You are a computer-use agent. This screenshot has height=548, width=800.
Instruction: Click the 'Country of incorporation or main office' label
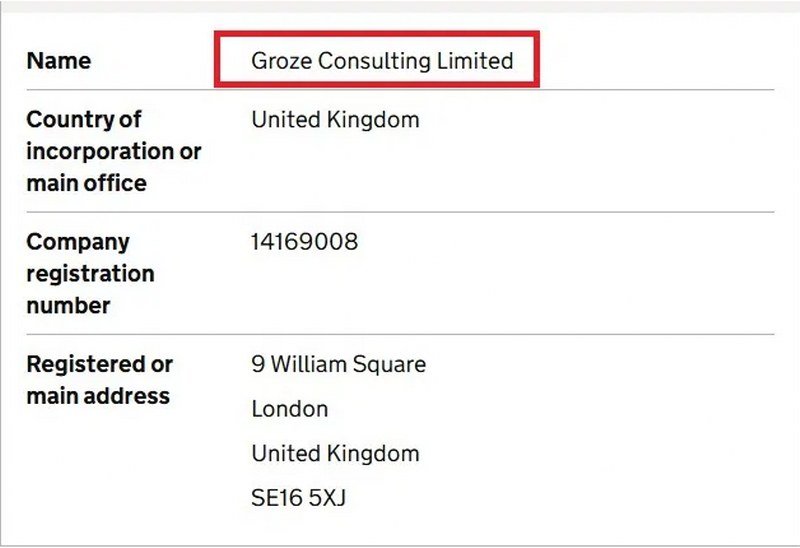pyautogui.click(x=113, y=151)
